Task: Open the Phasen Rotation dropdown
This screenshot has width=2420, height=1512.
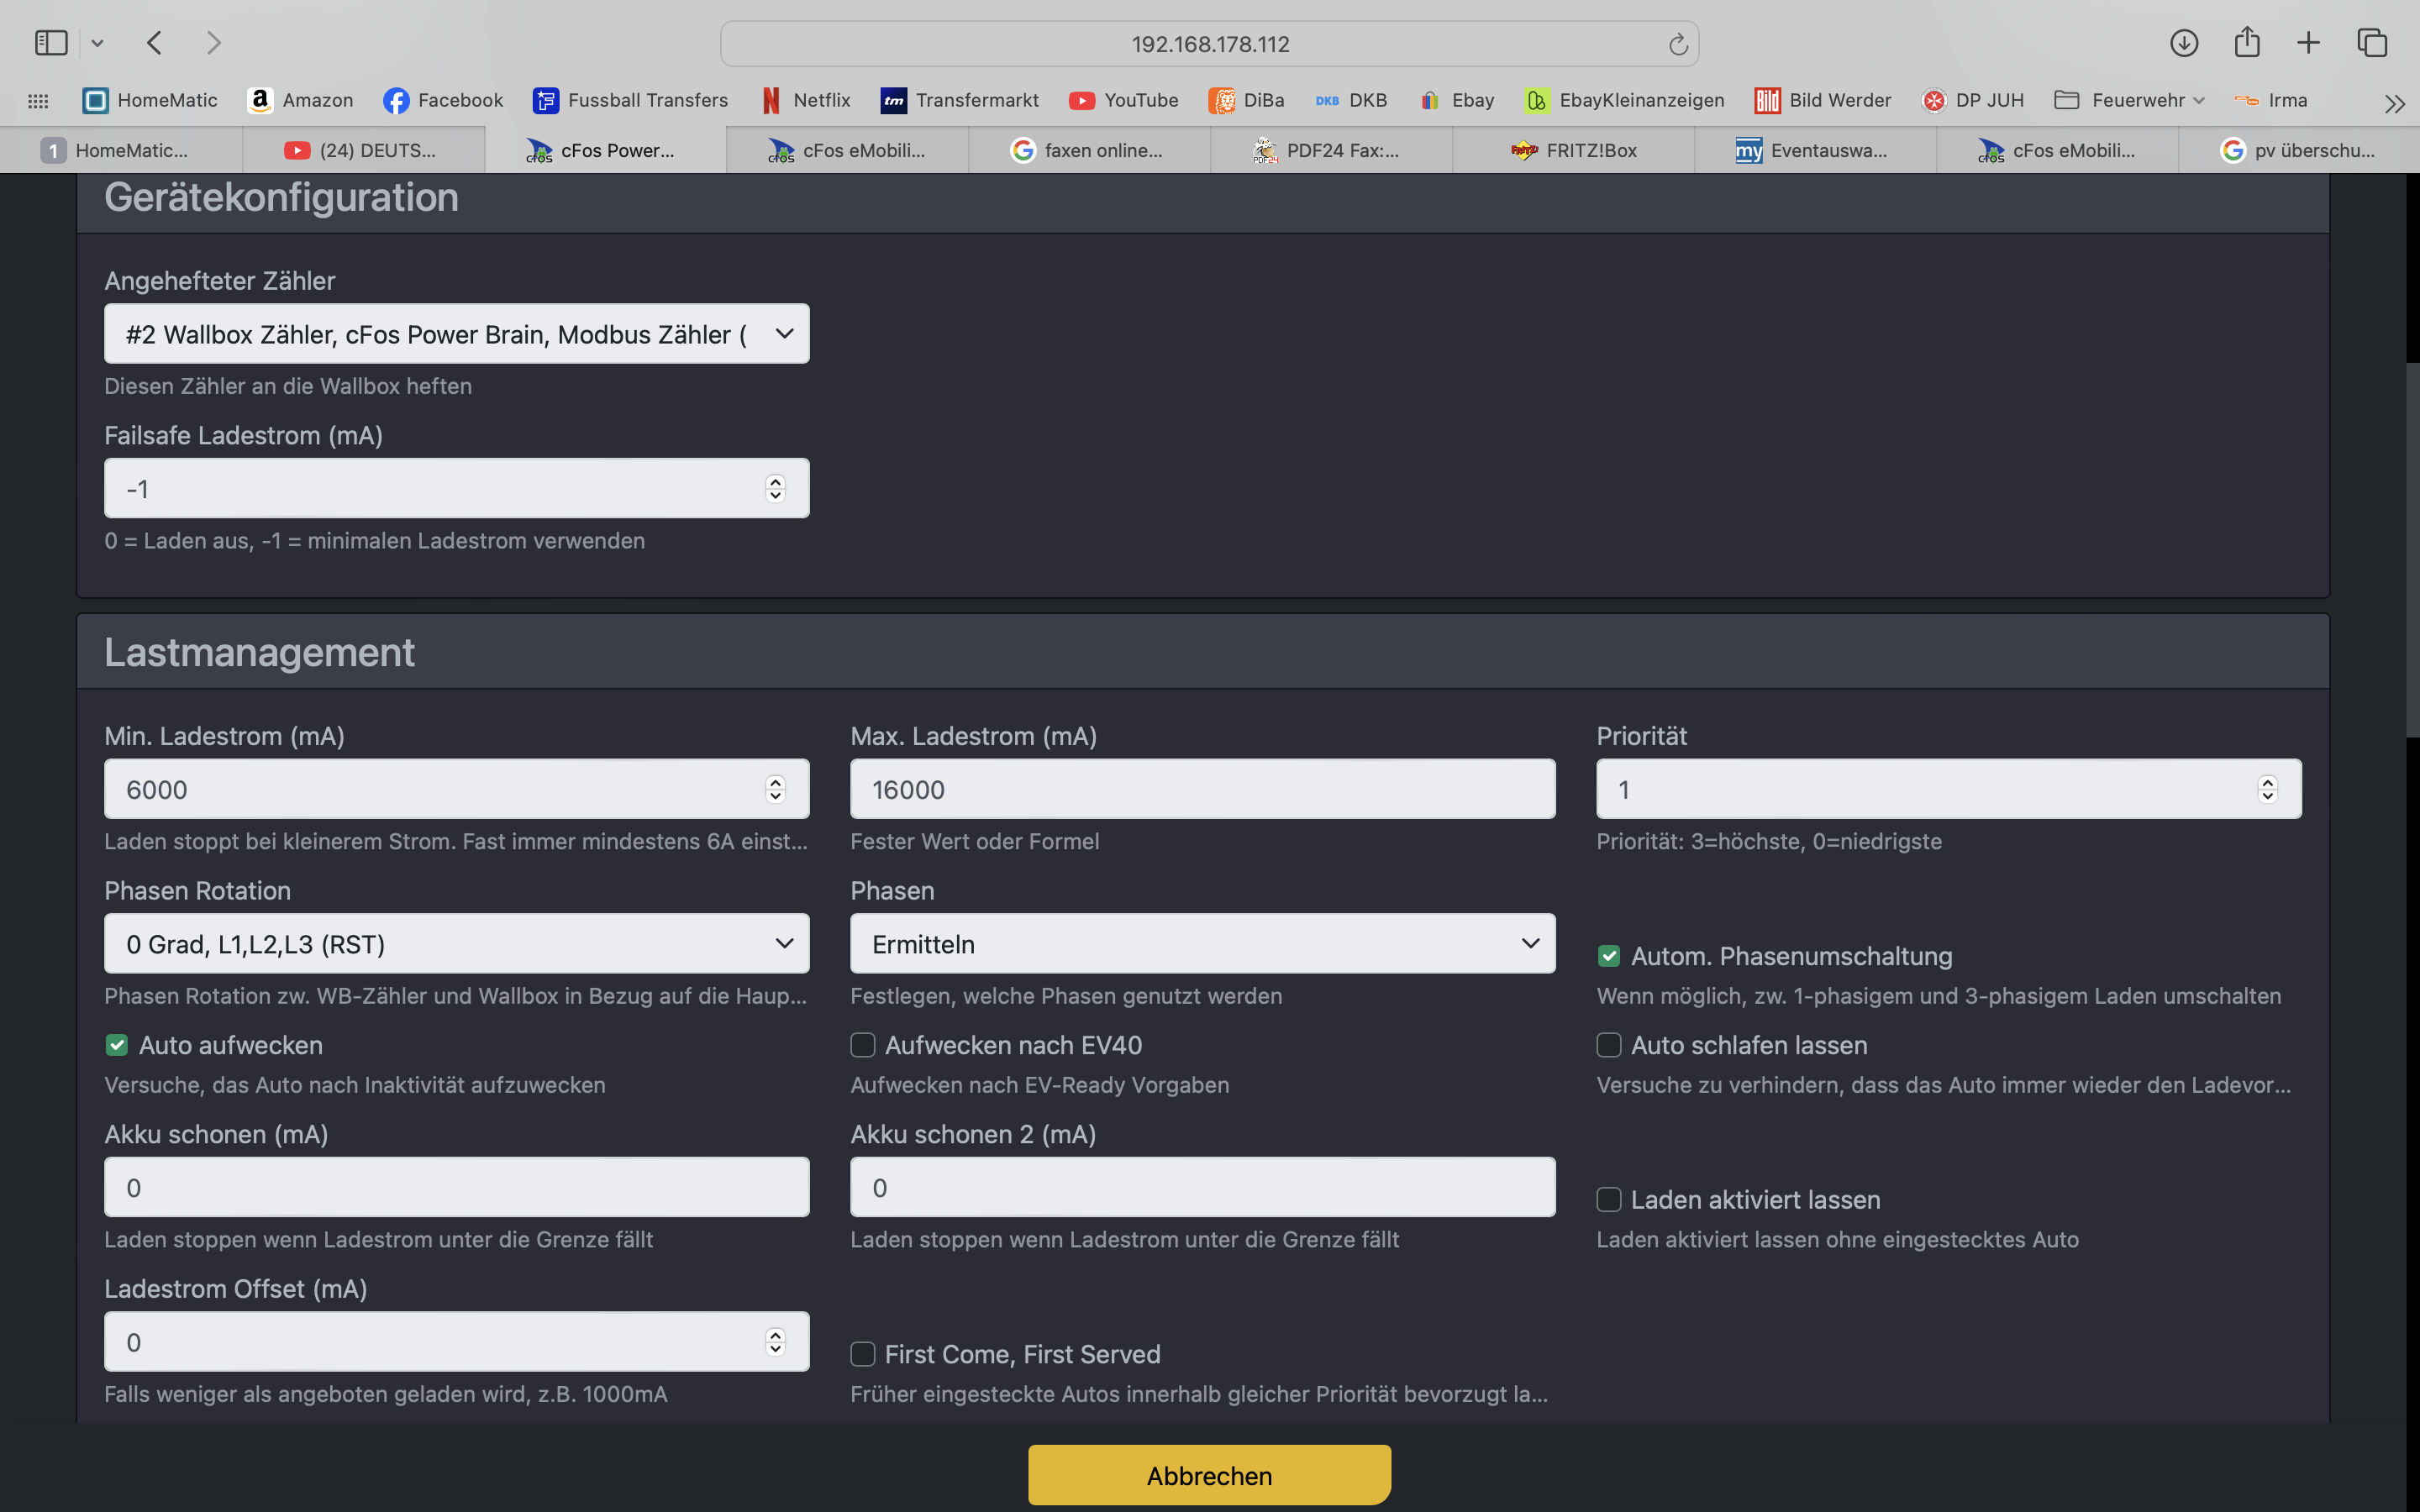Action: pos(457,944)
